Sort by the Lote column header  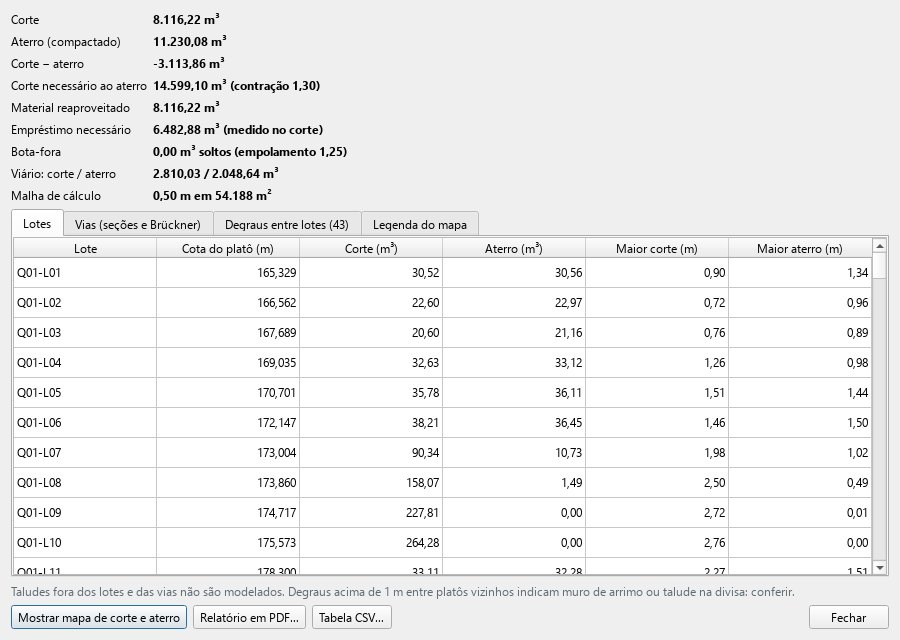click(x=85, y=249)
